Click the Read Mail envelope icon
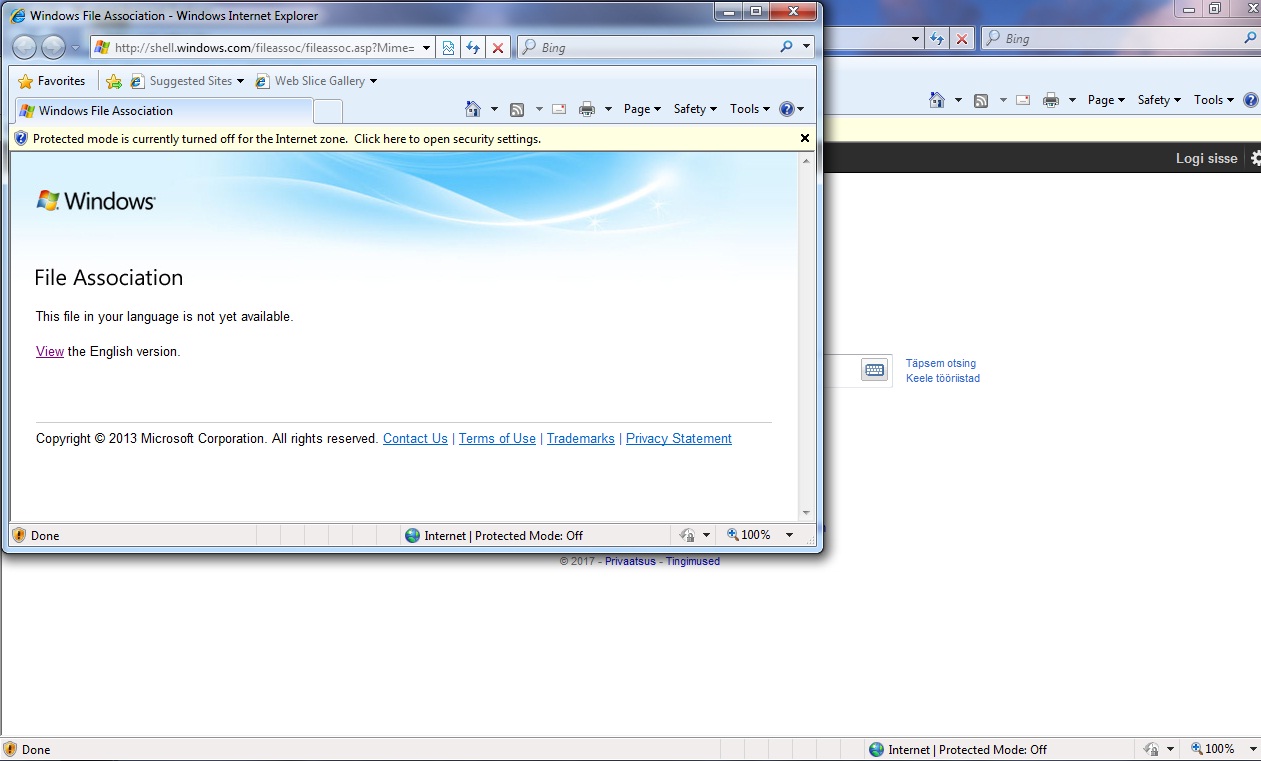1261x761 pixels. [559, 109]
